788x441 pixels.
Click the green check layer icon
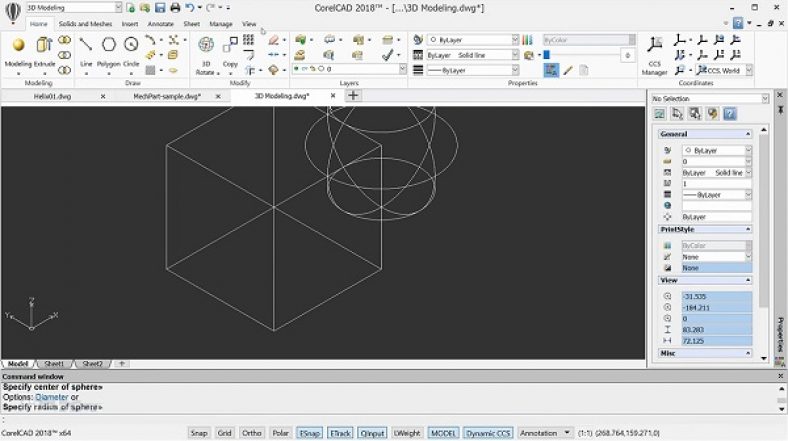click(387, 55)
